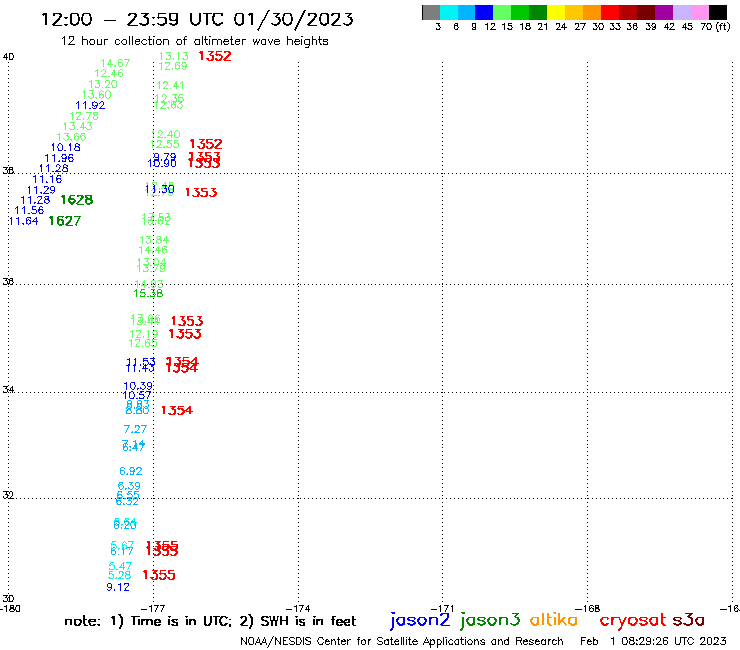Screen dimensions: 740x650
Task: Click the wave height value 14.46
Action: [153, 250]
